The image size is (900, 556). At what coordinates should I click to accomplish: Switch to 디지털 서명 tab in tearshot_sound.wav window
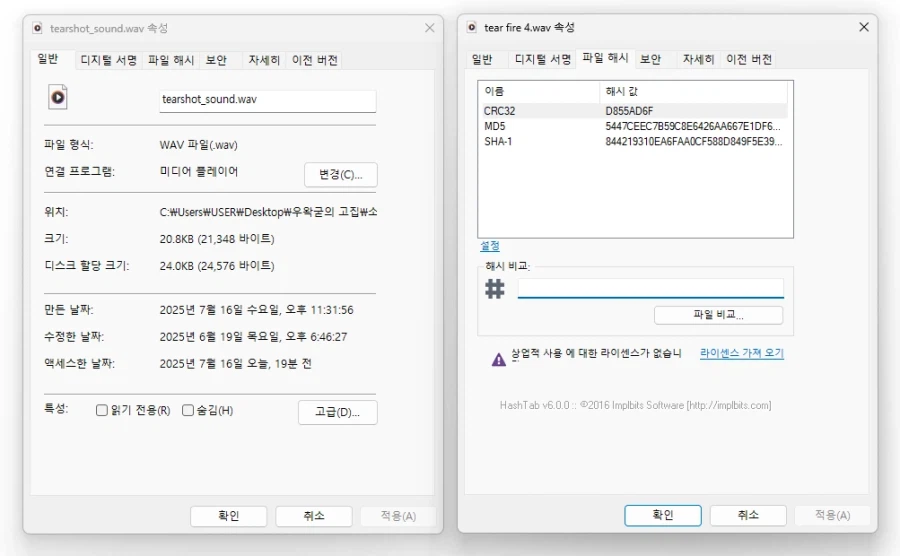click(x=108, y=60)
